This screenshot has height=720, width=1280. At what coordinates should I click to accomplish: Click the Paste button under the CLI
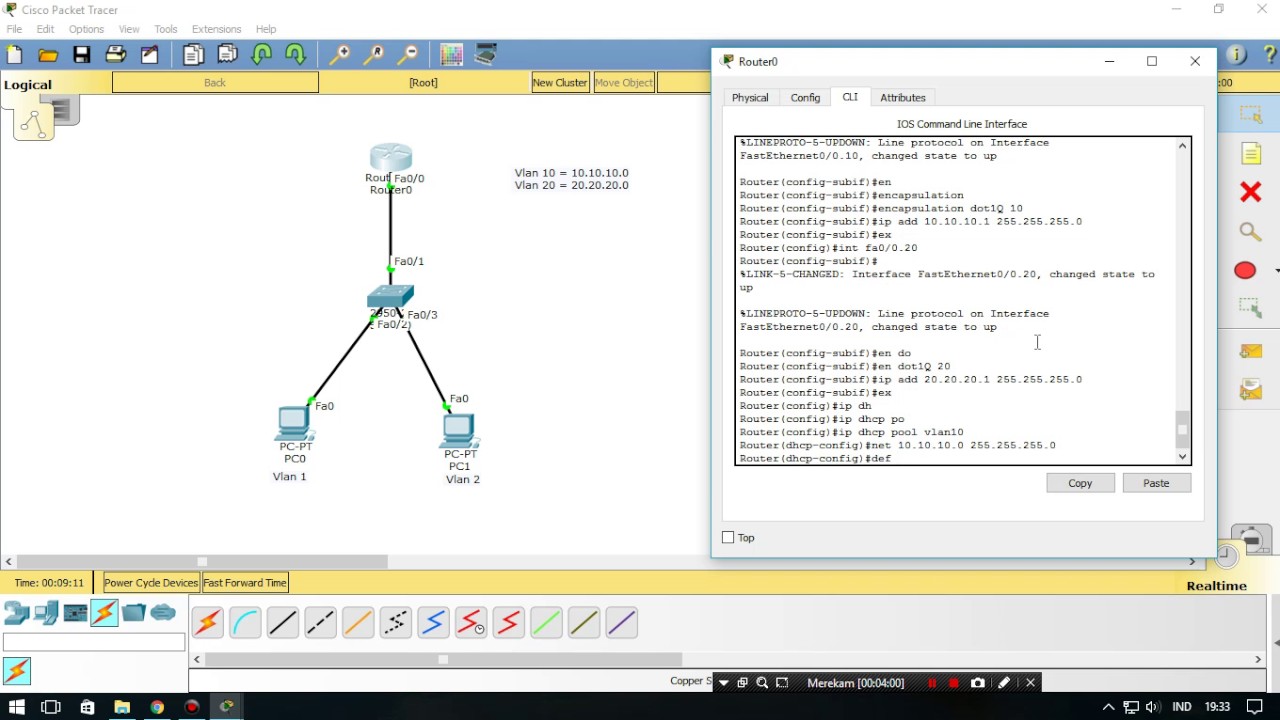pos(1156,483)
